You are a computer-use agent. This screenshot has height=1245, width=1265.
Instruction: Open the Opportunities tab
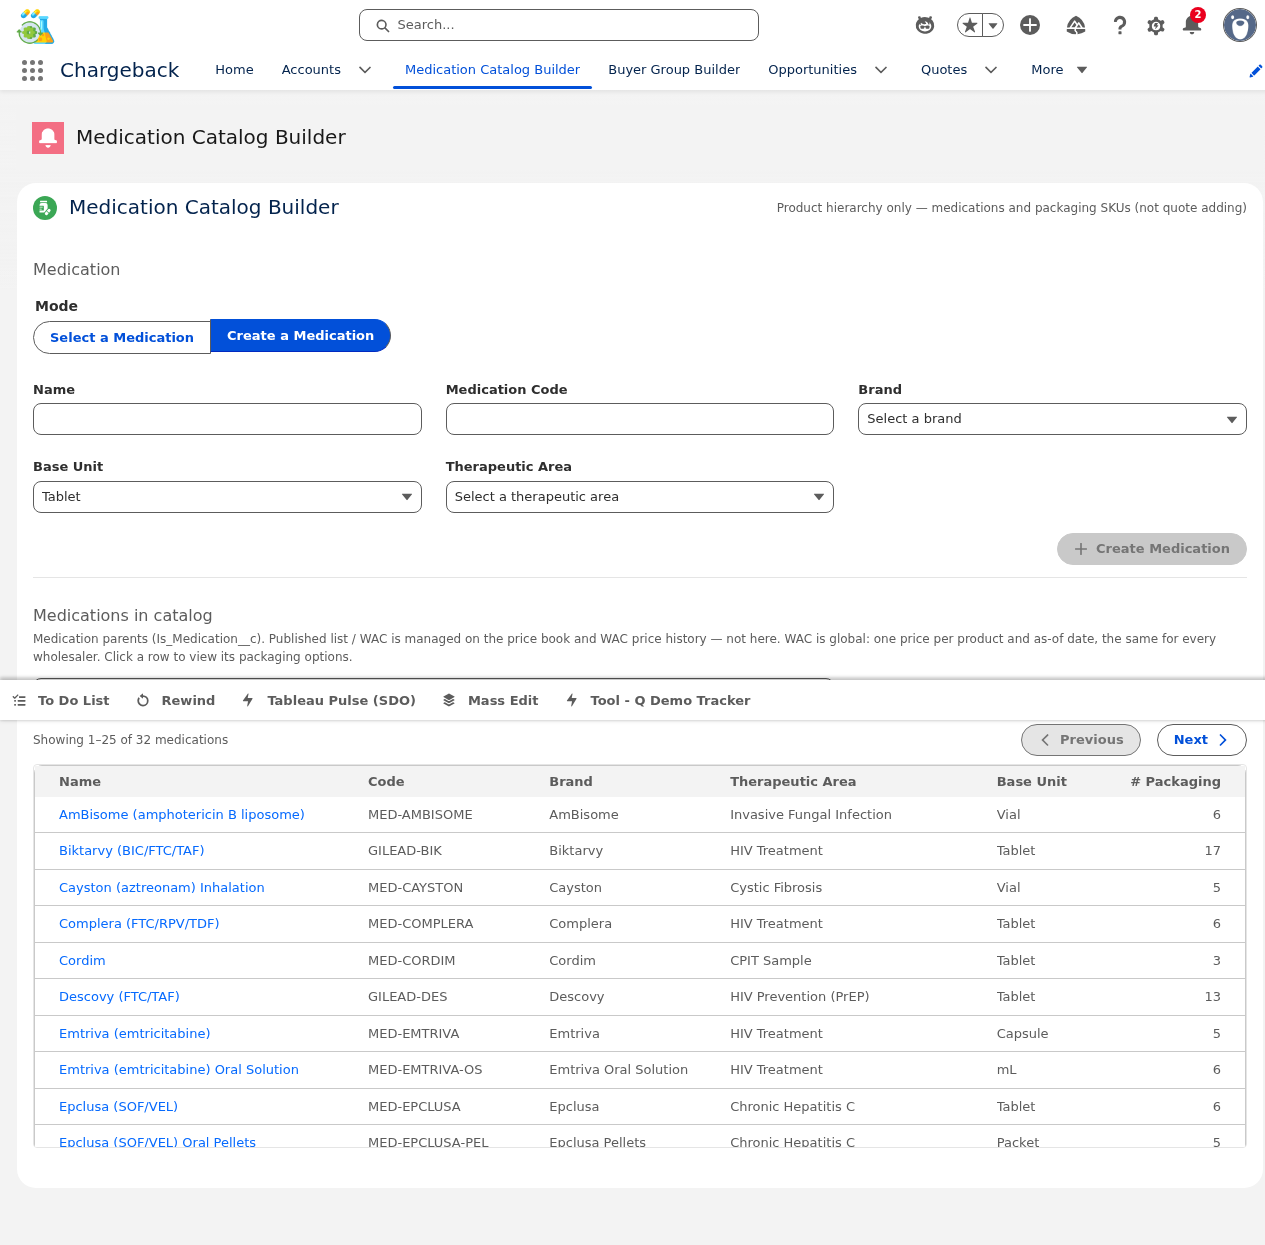point(812,70)
